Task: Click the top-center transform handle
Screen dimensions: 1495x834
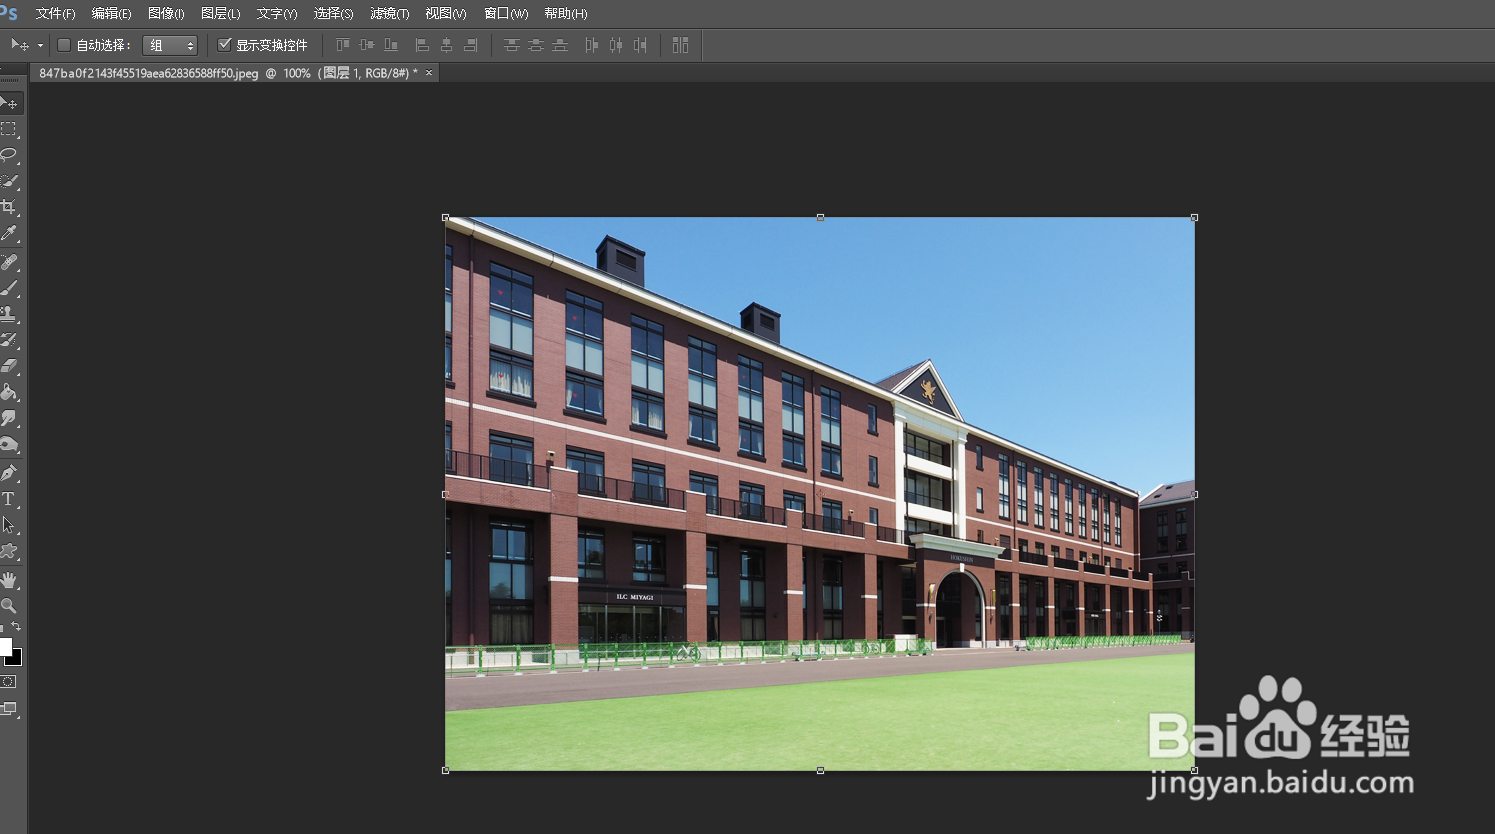Action: point(820,217)
